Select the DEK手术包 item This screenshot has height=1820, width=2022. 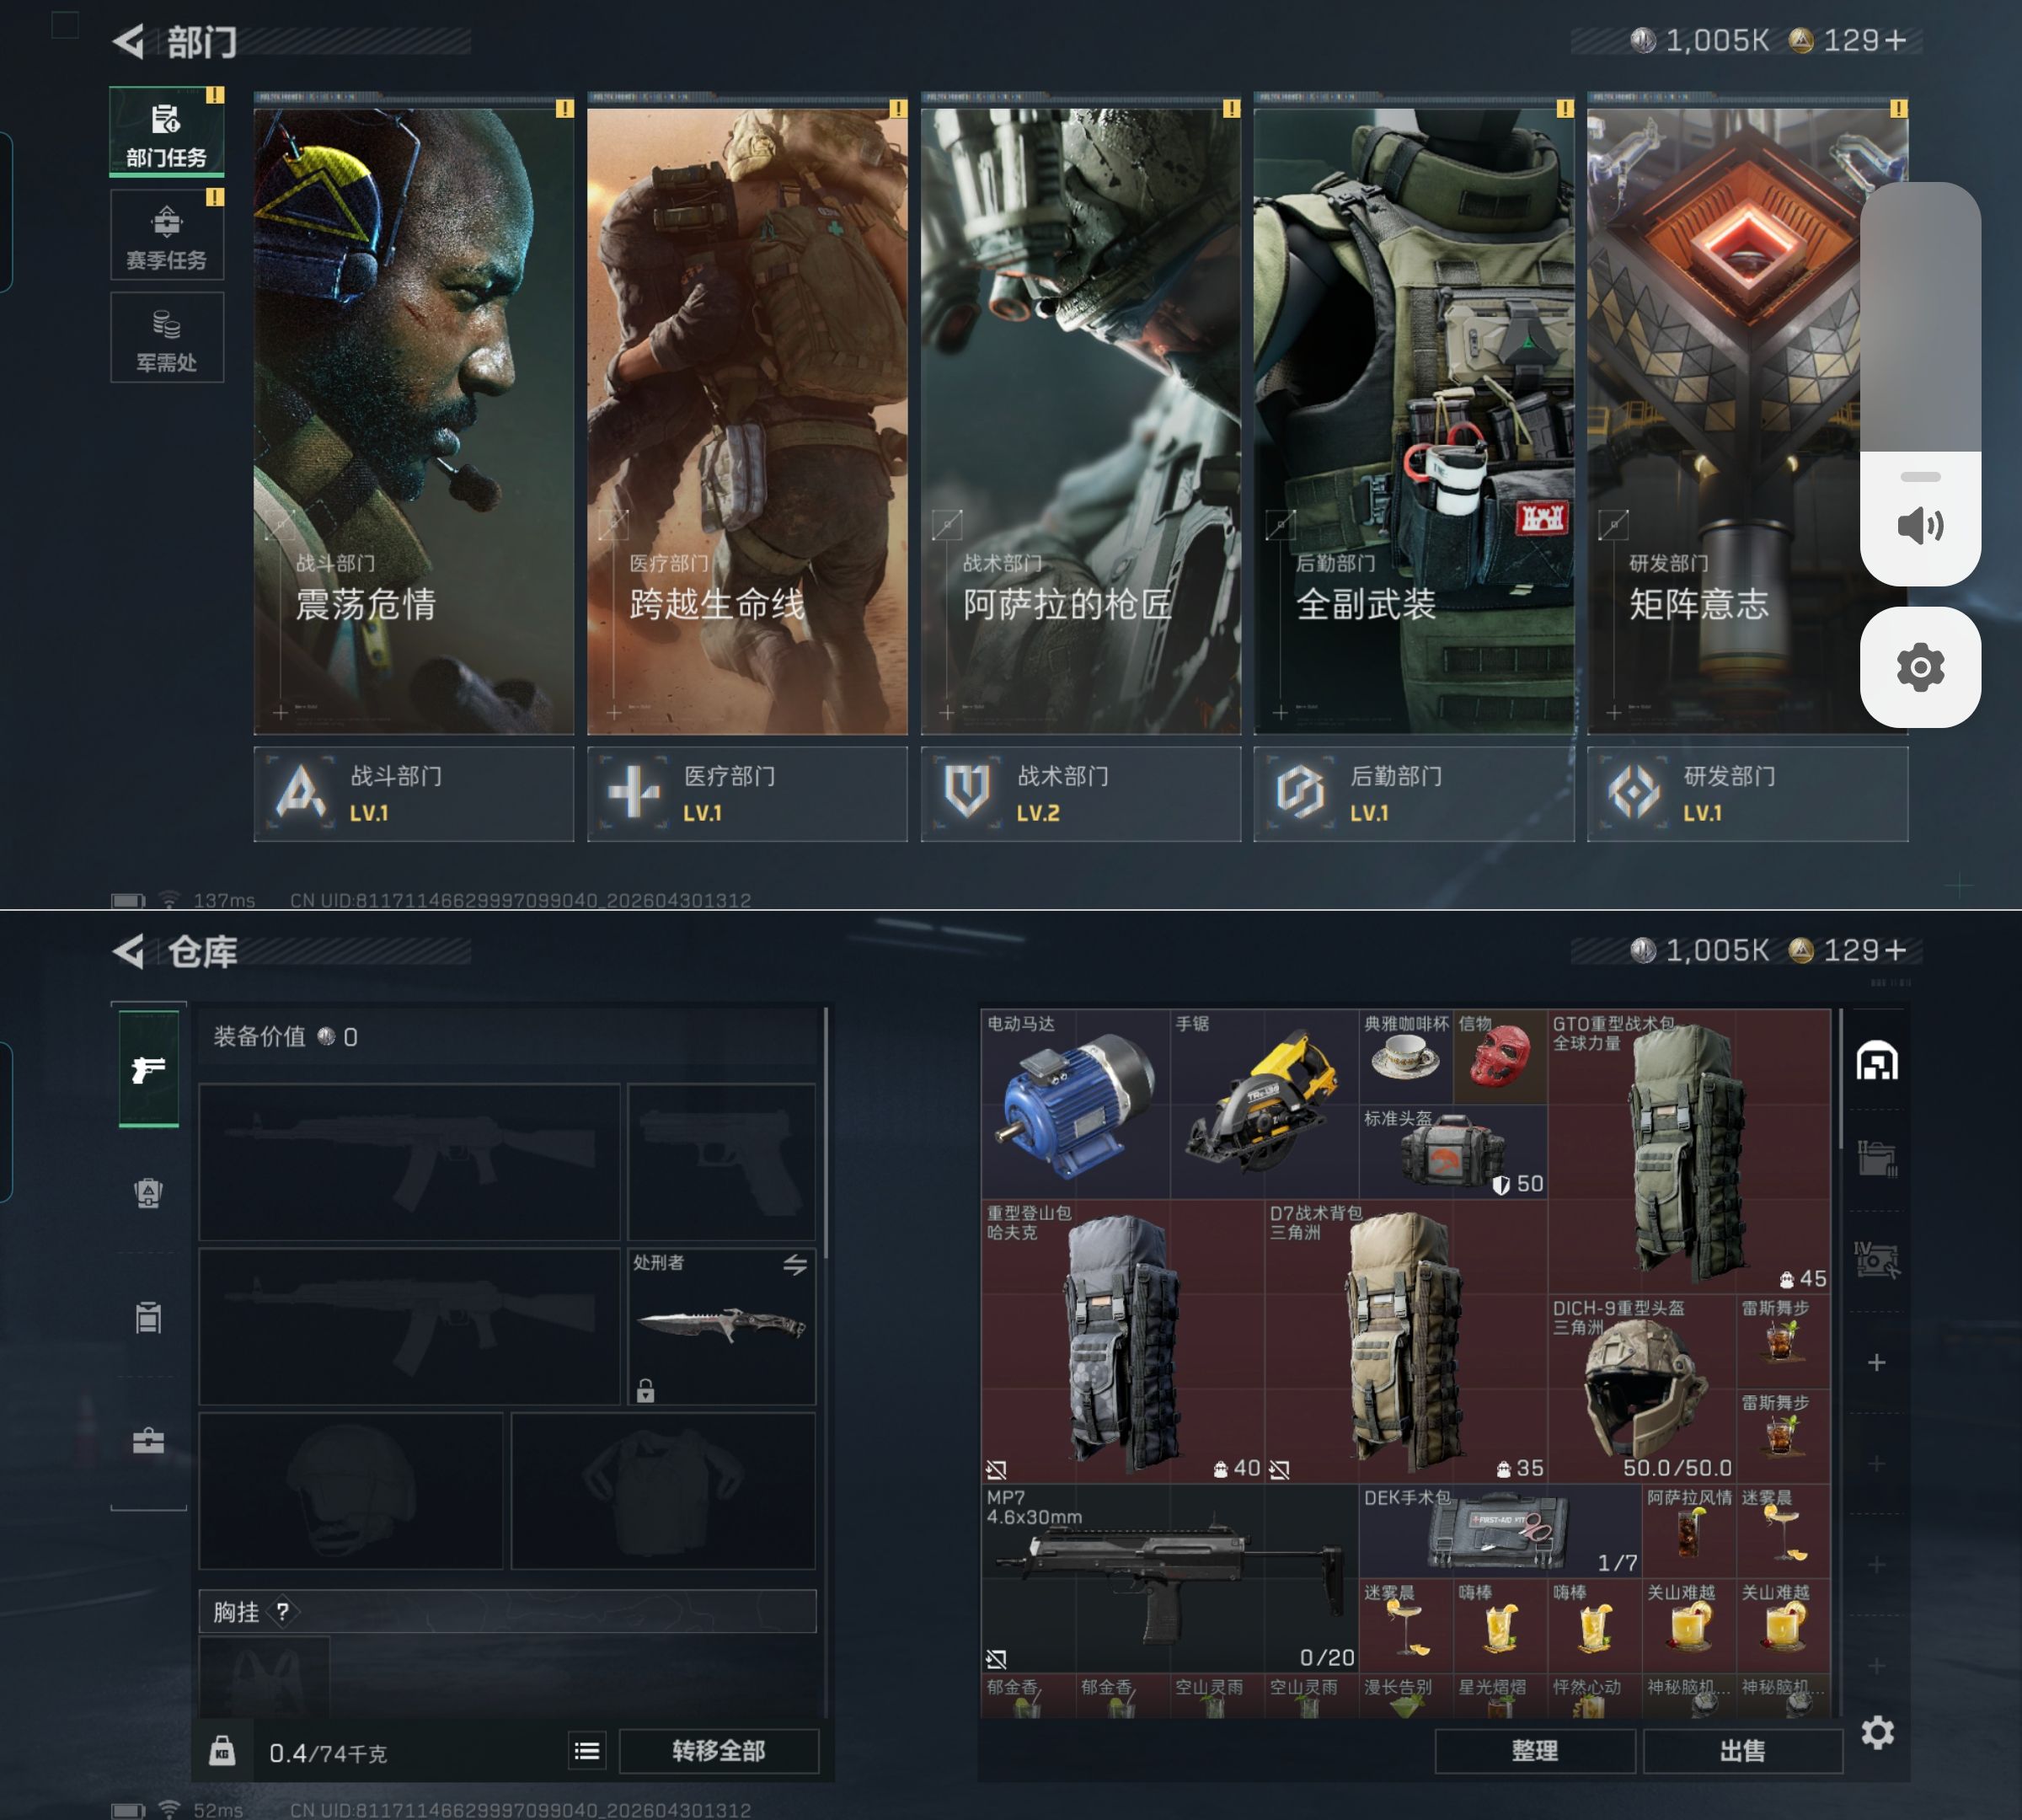pos(1500,1531)
